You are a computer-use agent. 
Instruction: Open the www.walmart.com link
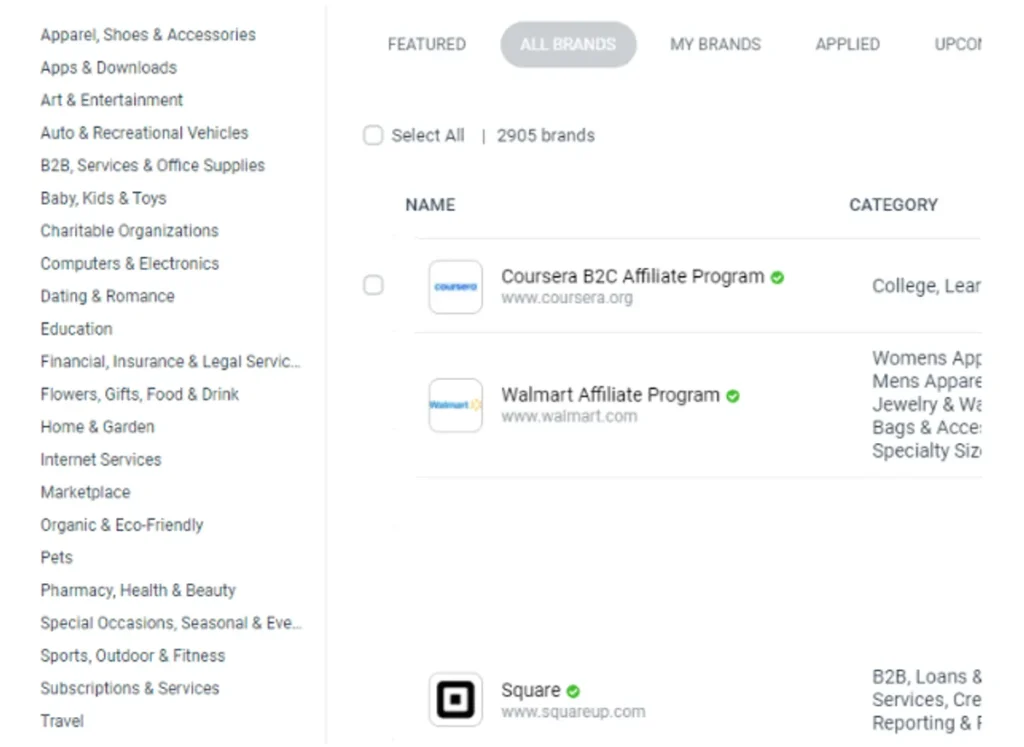(x=568, y=417)
